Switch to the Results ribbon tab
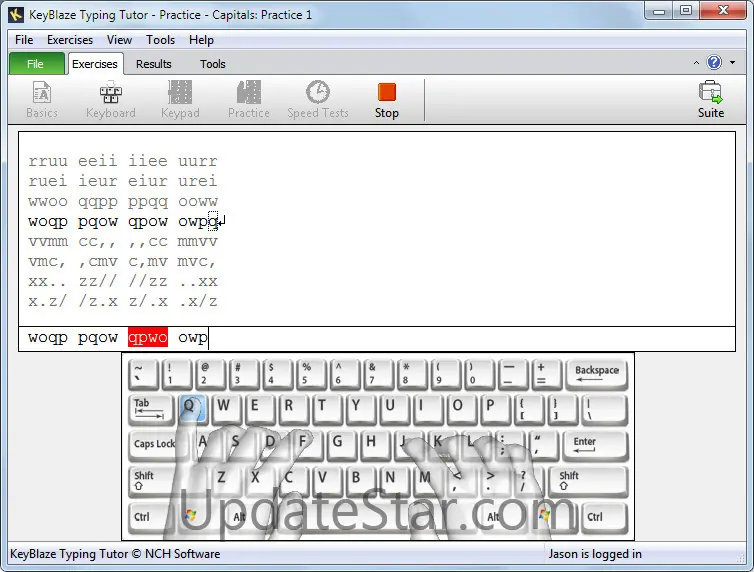754x572 pixels. tap(153, 64)
